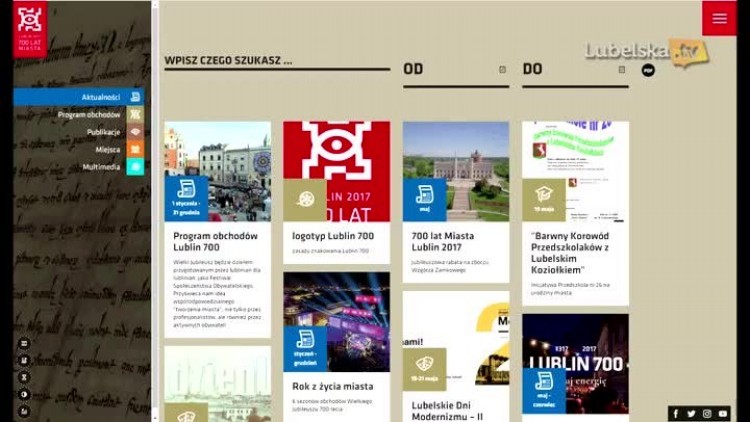
Task: Open the Instagram social icon
Action: 707,413
